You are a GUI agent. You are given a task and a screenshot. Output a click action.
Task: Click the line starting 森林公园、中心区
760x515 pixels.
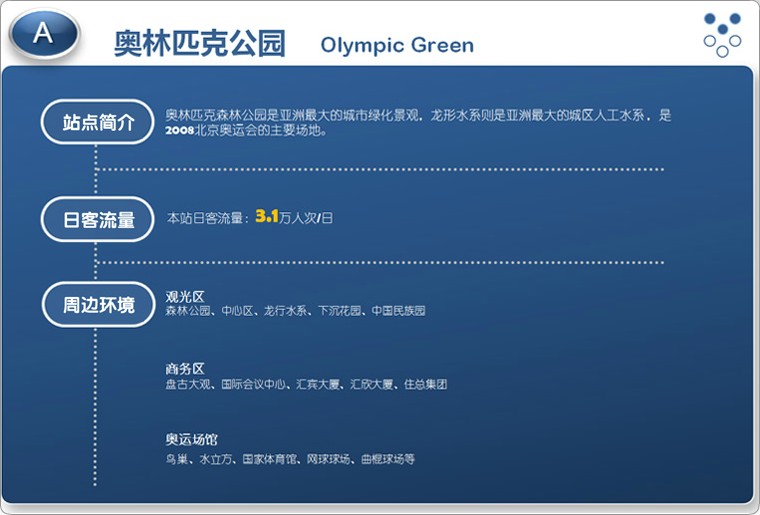(x=295, y=311)
